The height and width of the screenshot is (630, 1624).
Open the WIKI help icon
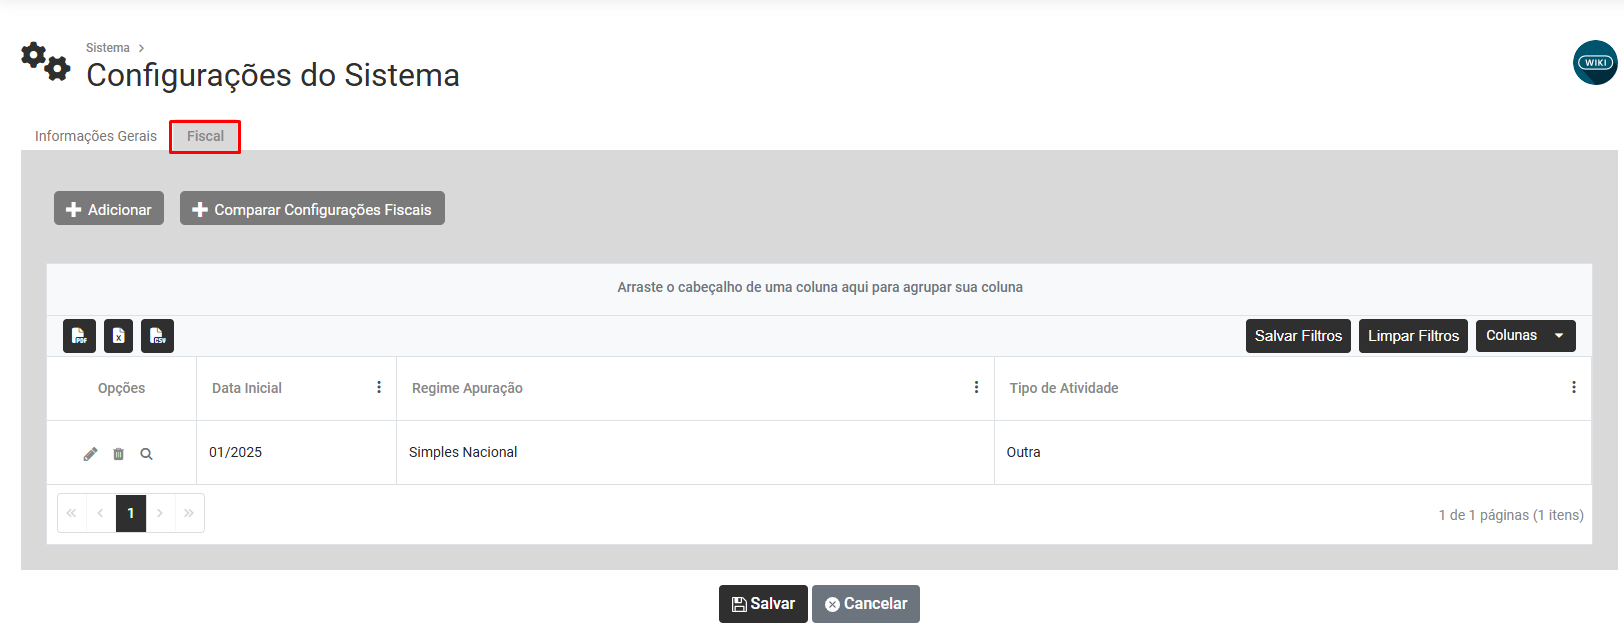1594,63
